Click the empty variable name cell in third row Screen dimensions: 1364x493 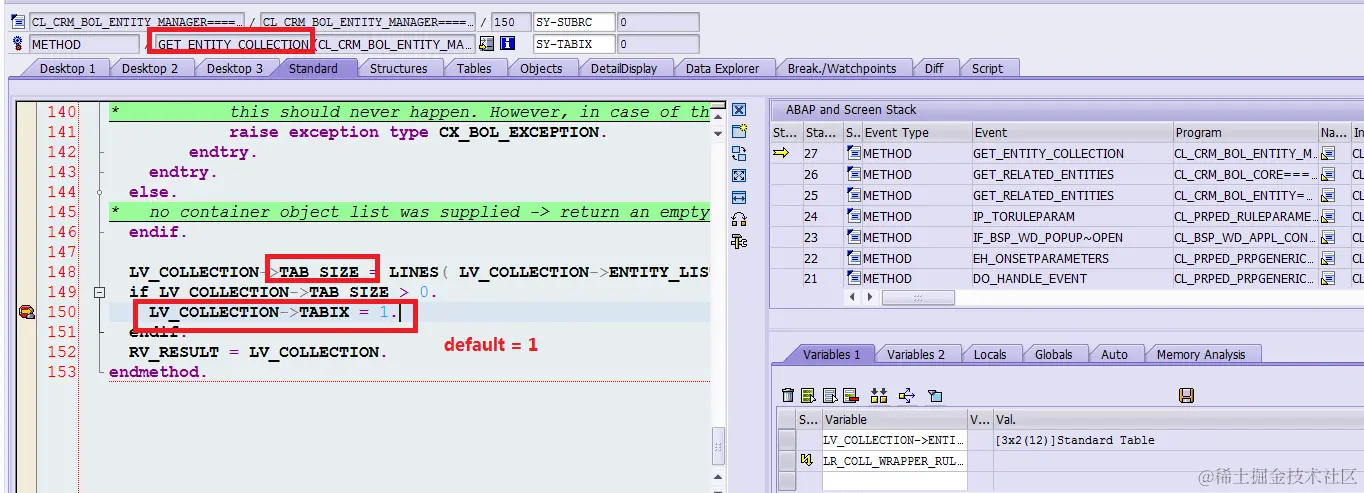pos(894,481)
